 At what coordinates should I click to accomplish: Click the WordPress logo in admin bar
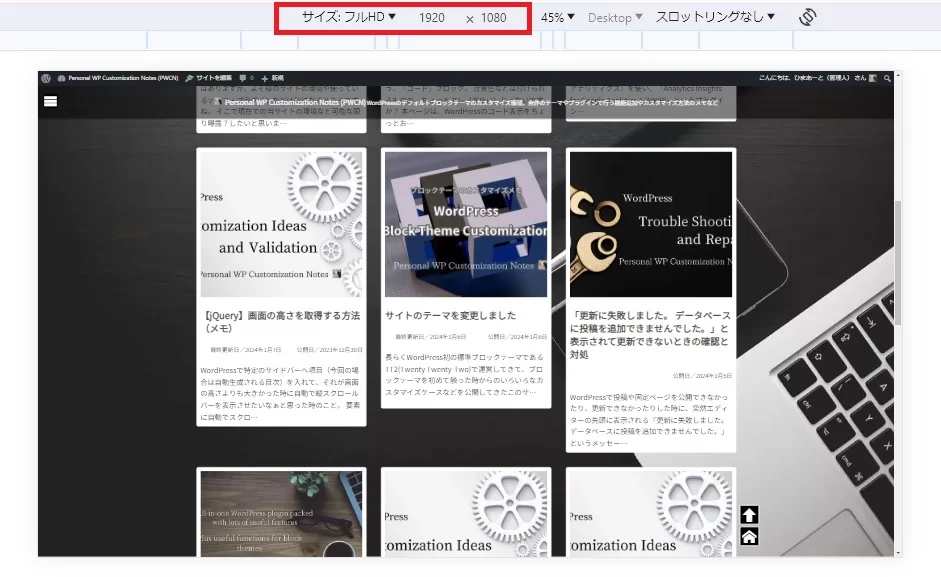pyautogui.click(x=46, y=78)
